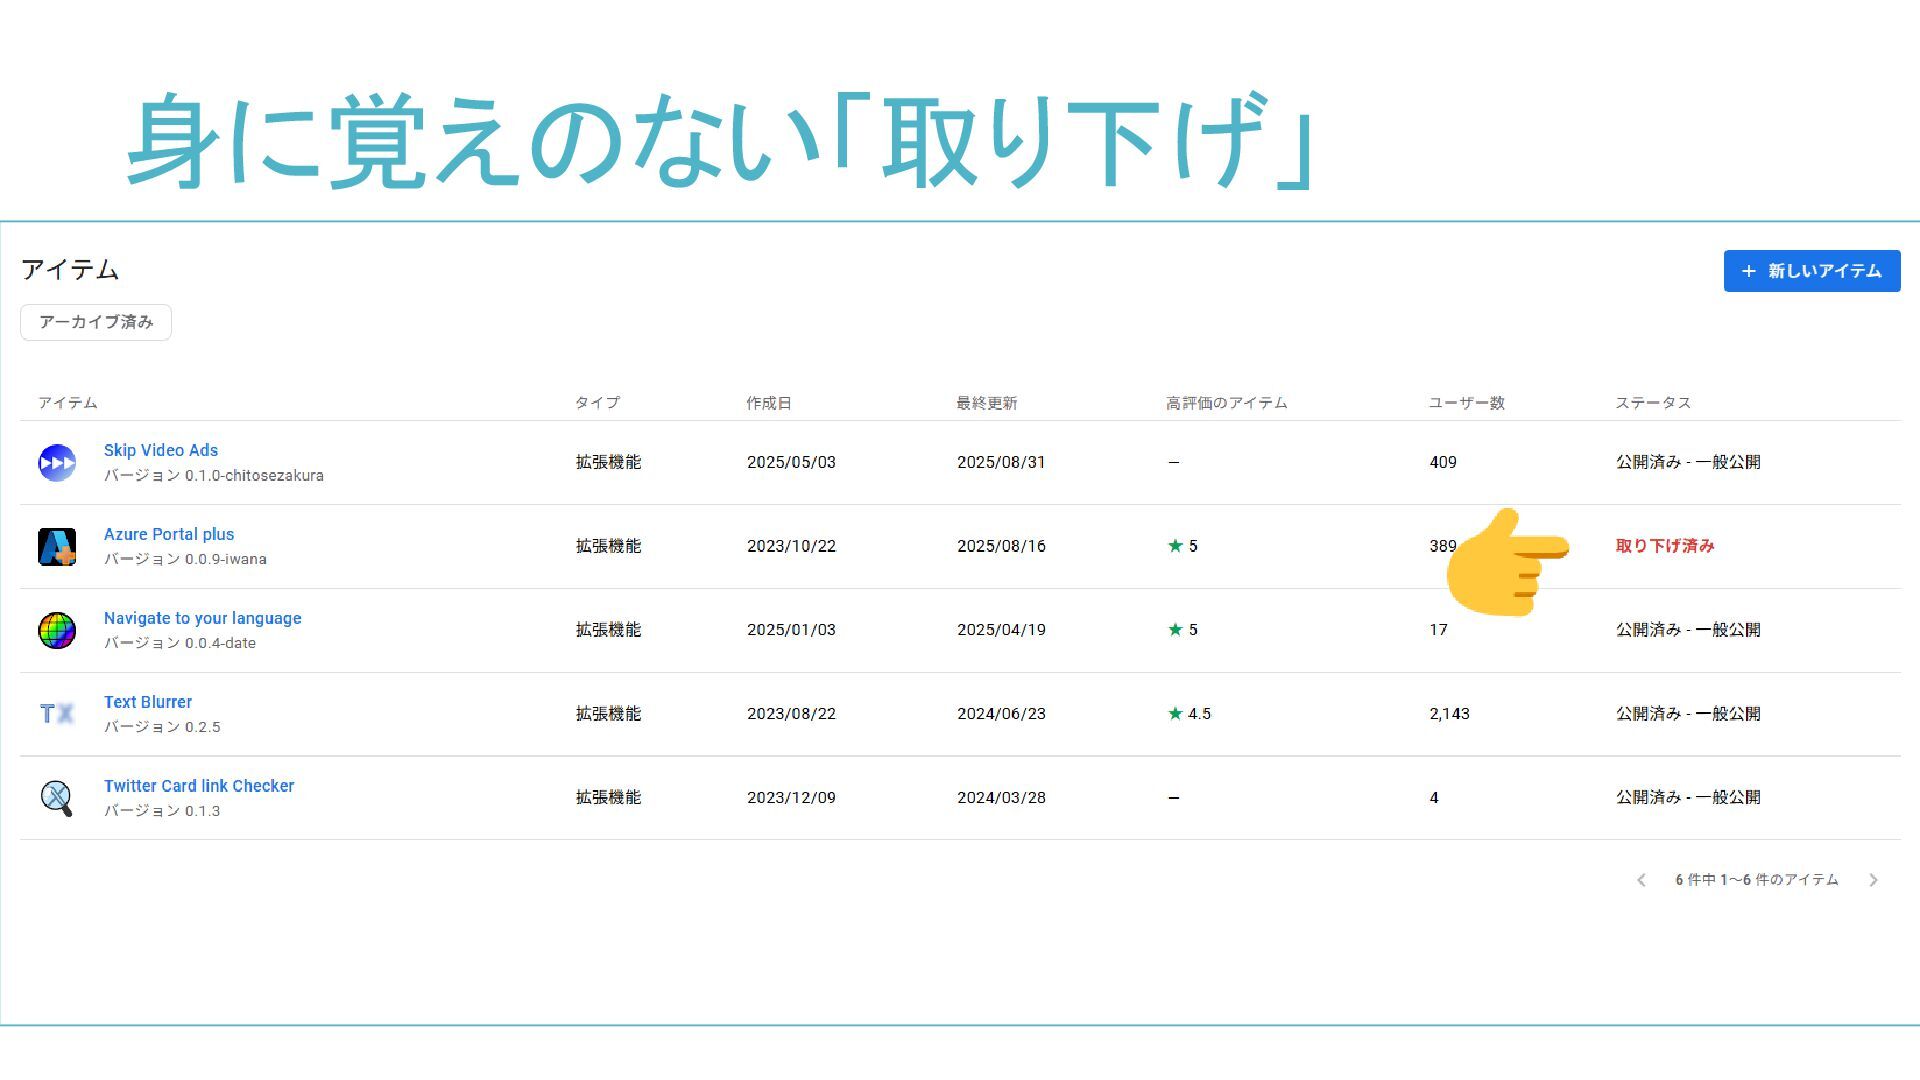This screenshot has height=1080, width=1920.
Task: Create a new item with 新しいアイテム button
Action: 1811,271
